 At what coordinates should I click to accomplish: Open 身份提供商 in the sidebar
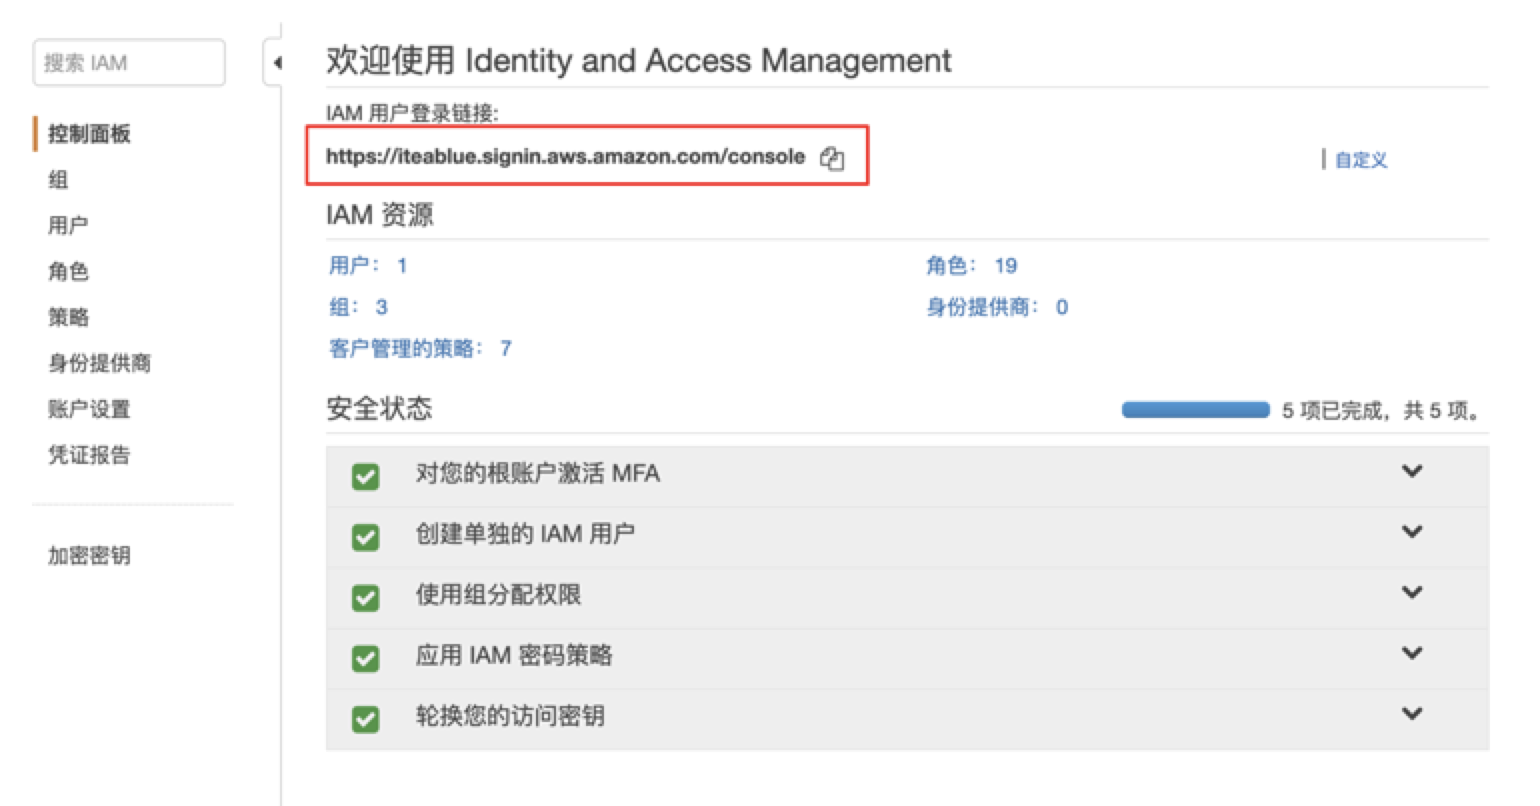point(99,364)
